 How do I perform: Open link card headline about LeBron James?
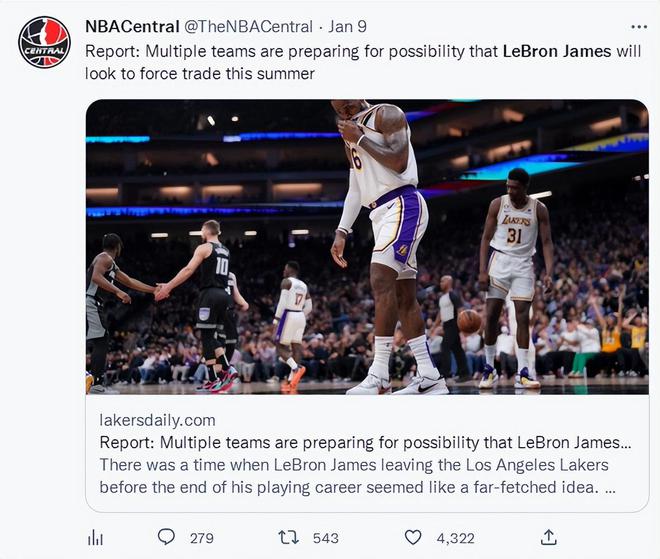tap(365, 443)
